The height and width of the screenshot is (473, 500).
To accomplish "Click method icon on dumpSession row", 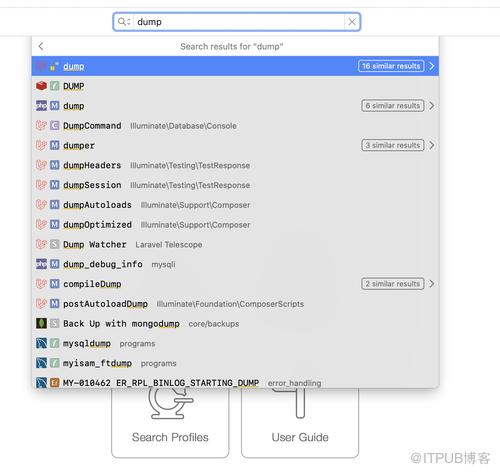I will coord(55,185).
